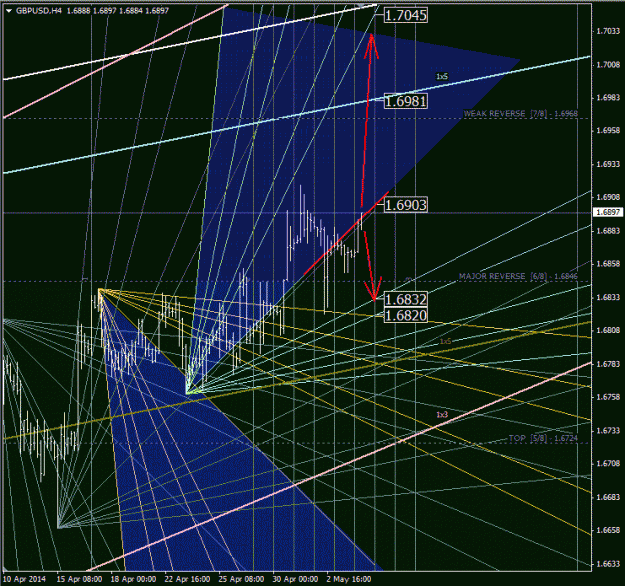Click the 1.6958 price scale value

tap(608, 130)
